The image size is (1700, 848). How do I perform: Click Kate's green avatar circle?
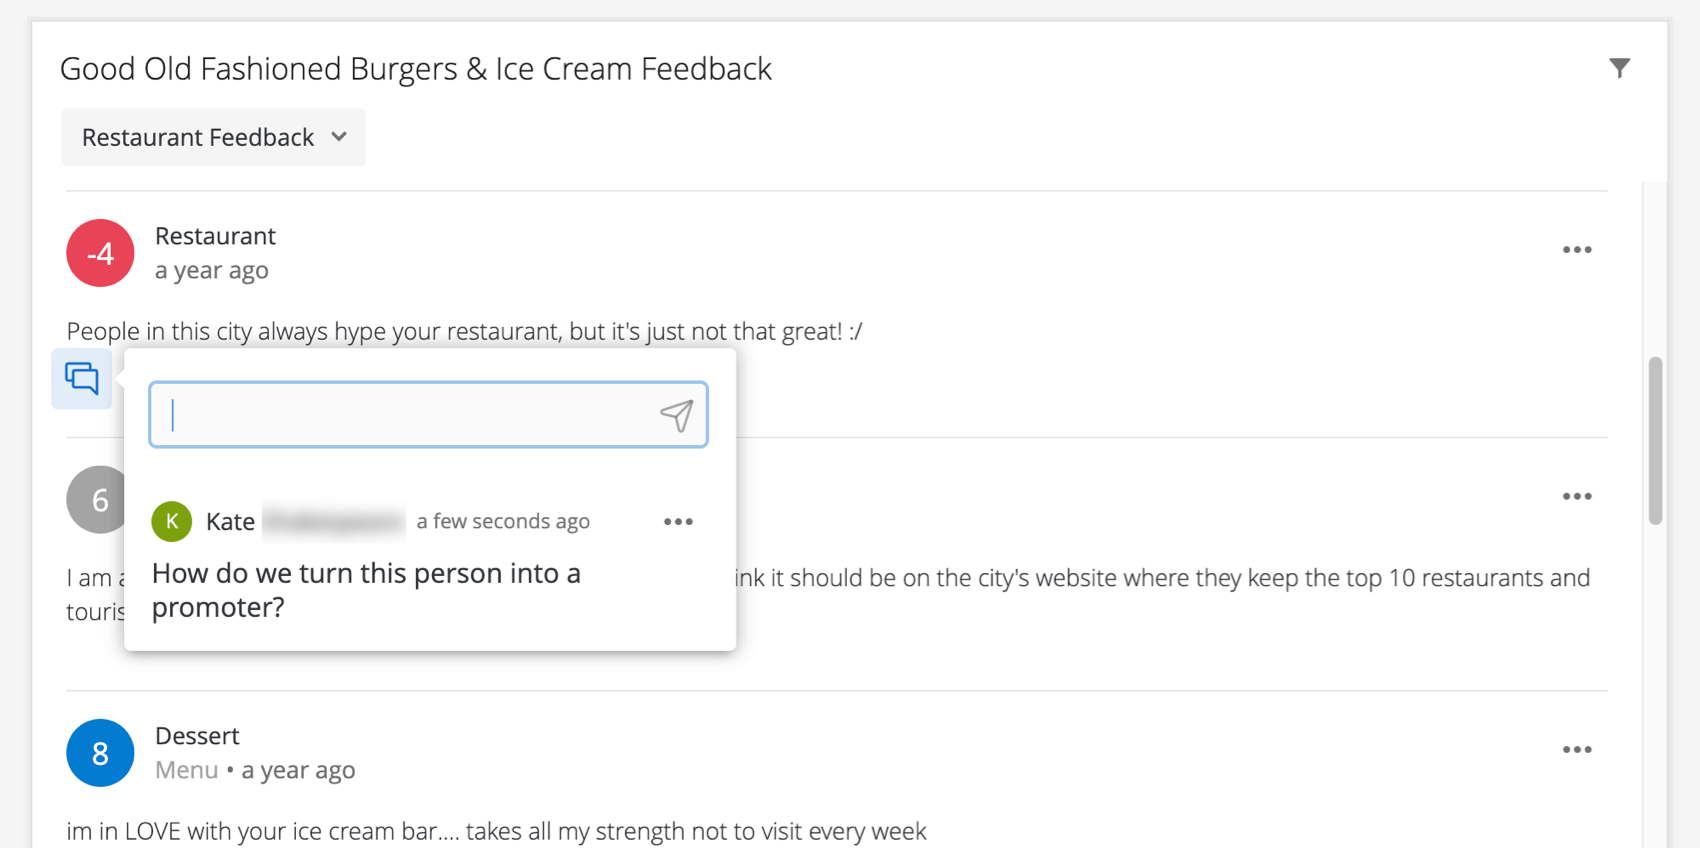pyautogui.click(x=171, y=521)
